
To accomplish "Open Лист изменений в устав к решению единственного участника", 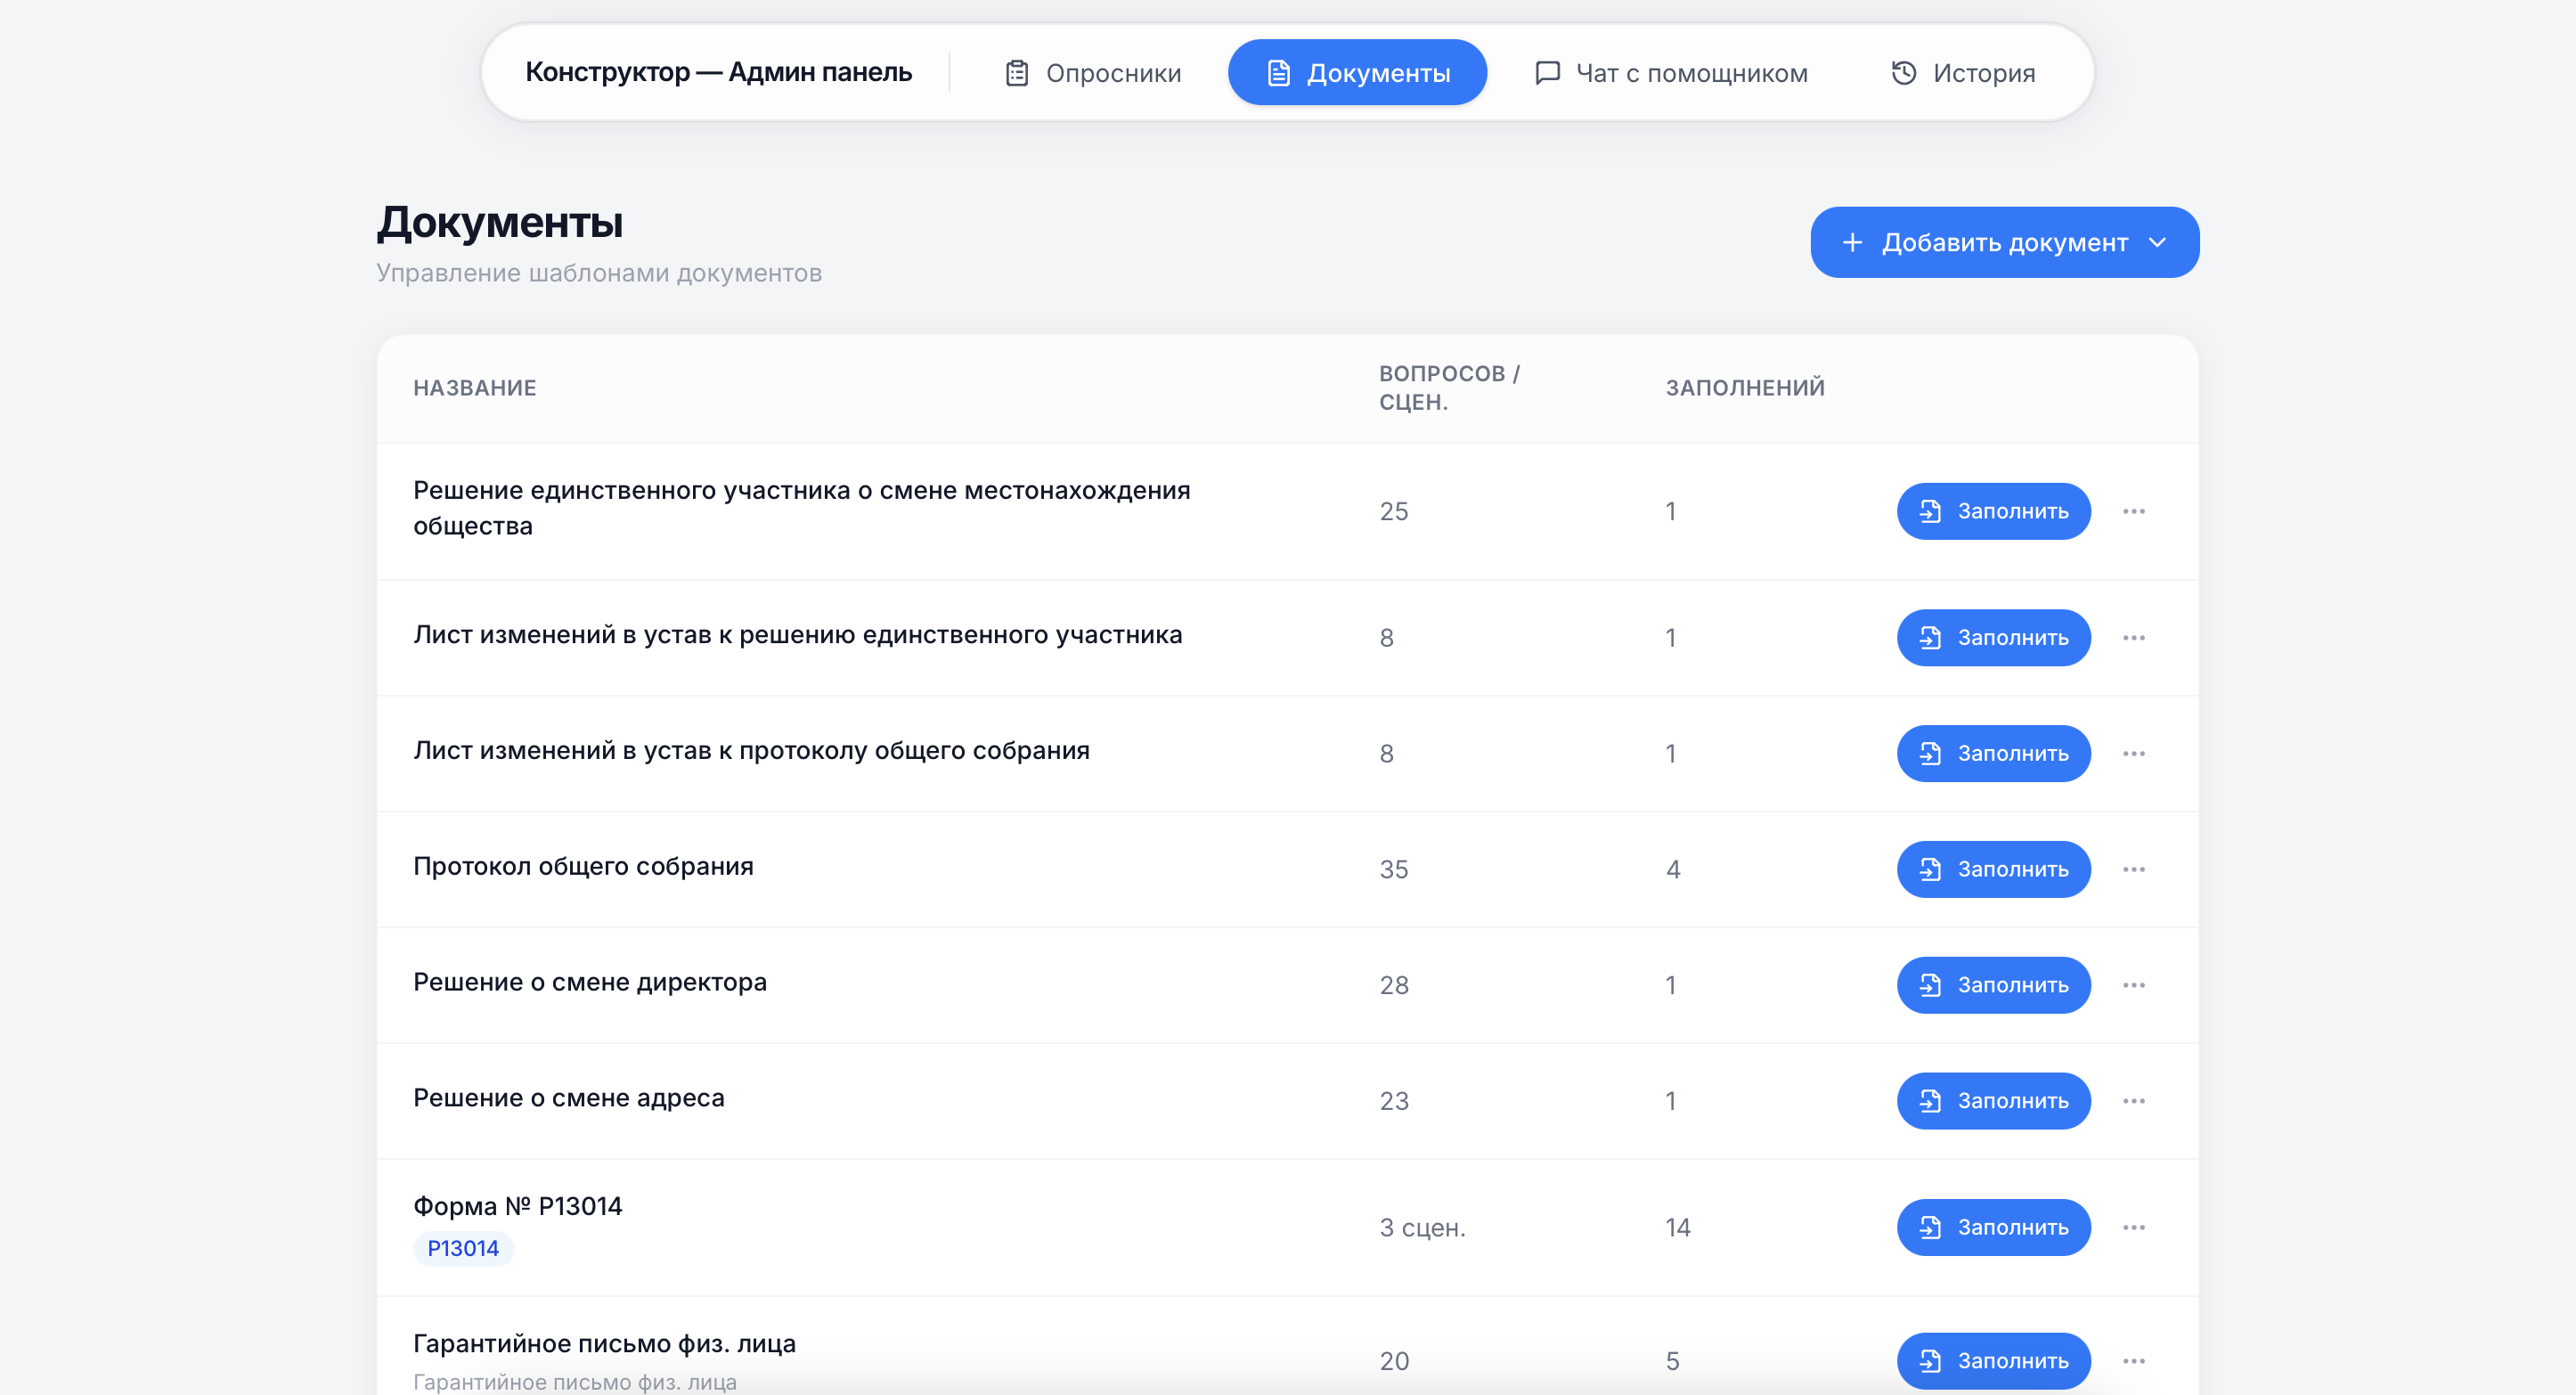I will pyautogui.click(x=798, y=635).
